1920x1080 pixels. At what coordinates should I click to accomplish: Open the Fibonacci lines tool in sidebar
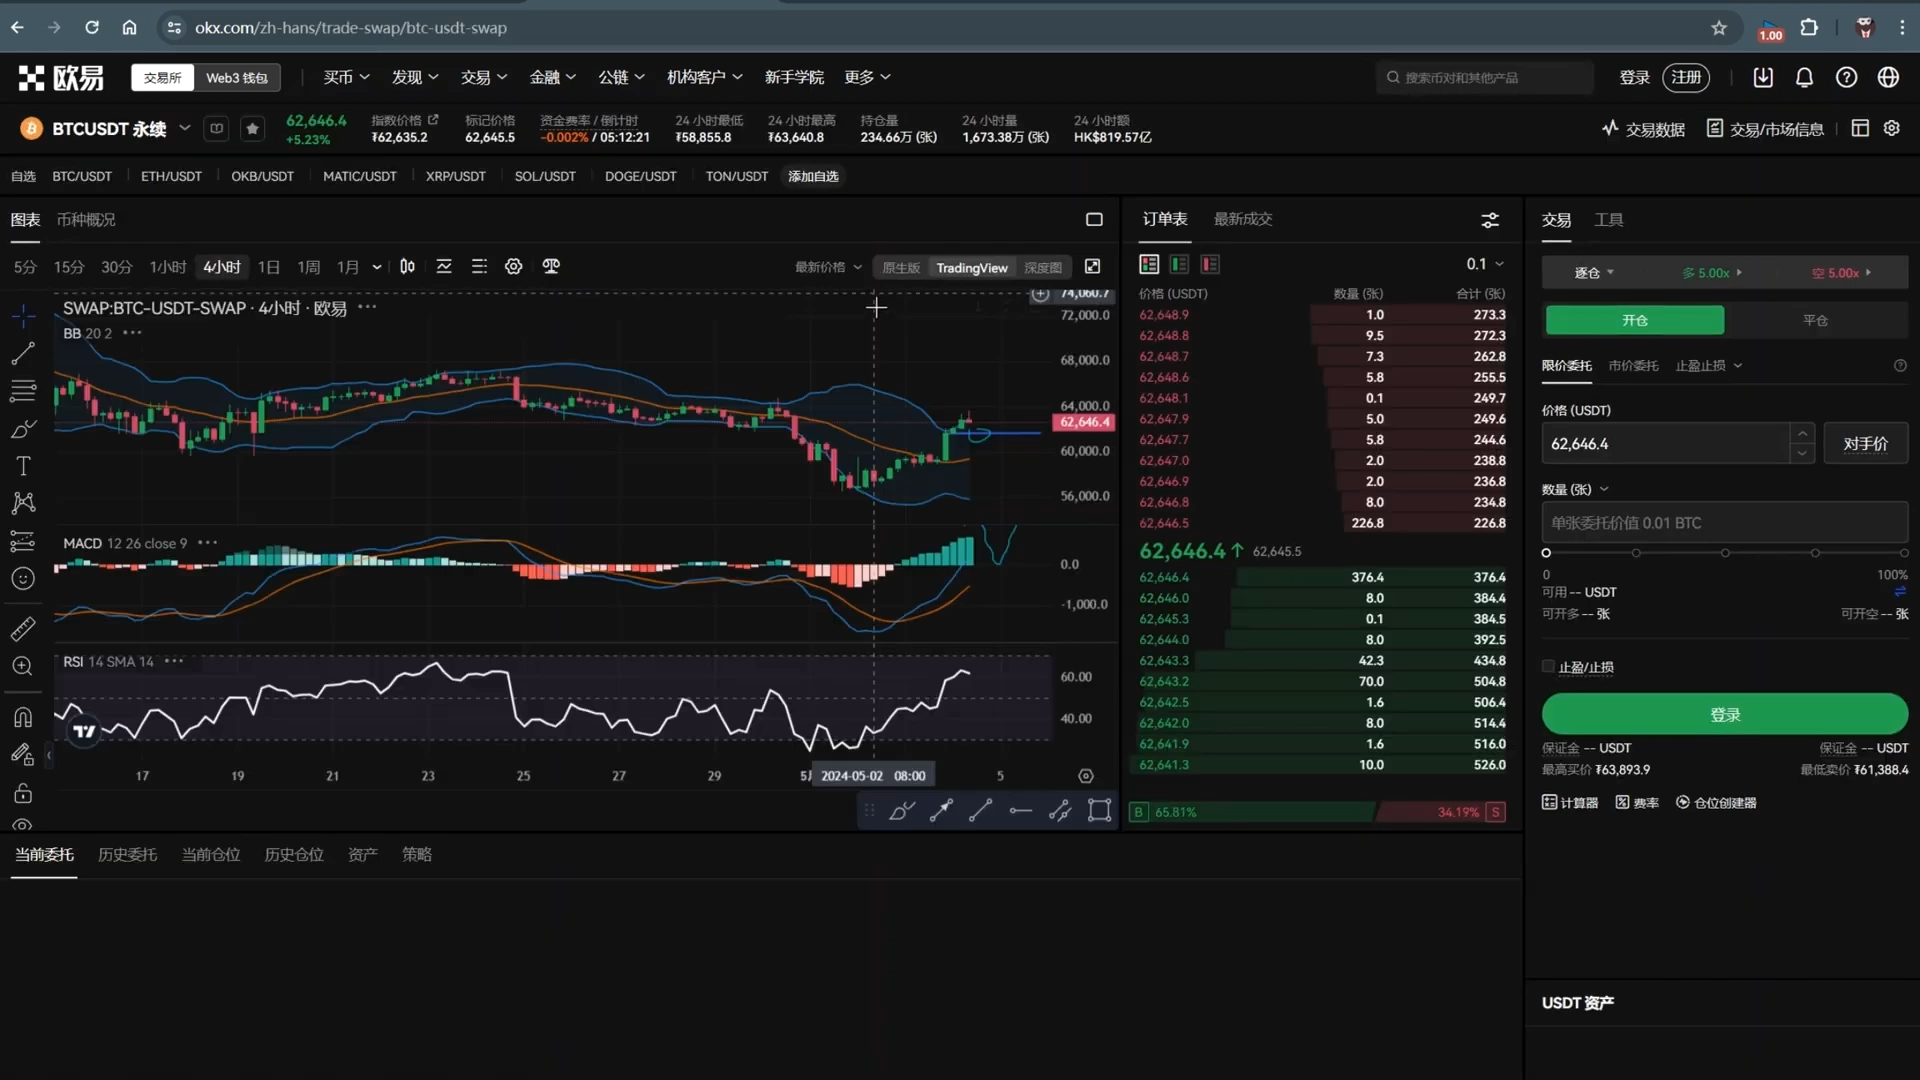pyautogui.click(x=23, y=391)
